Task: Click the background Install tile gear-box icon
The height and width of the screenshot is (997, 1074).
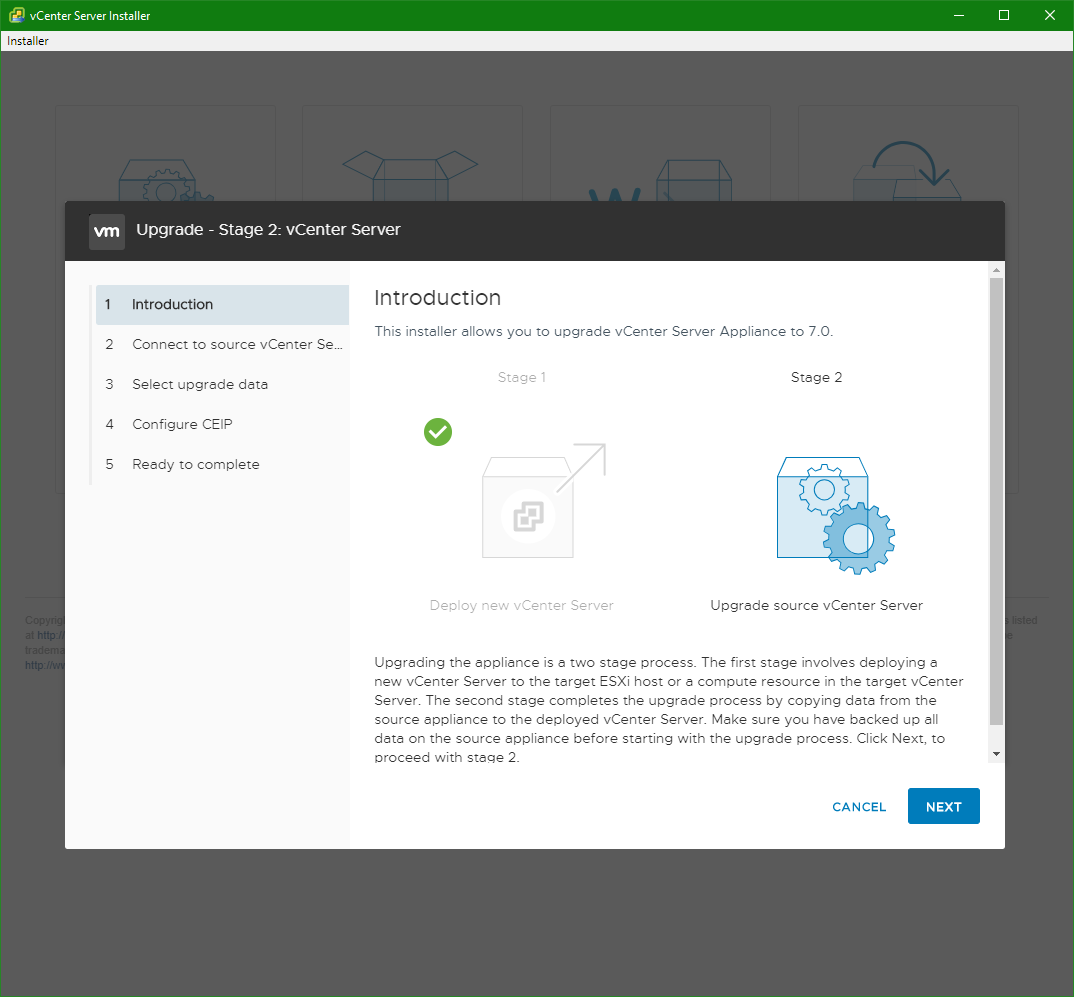Action: [166, 179]
